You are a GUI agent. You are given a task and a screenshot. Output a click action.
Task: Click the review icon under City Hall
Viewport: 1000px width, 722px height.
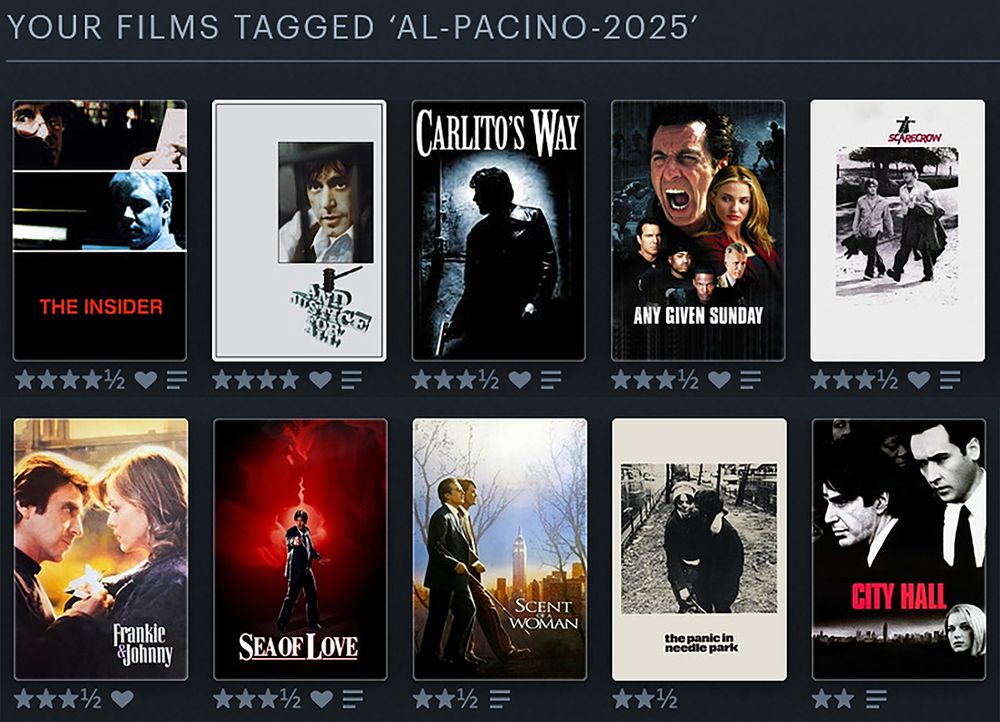876,699
